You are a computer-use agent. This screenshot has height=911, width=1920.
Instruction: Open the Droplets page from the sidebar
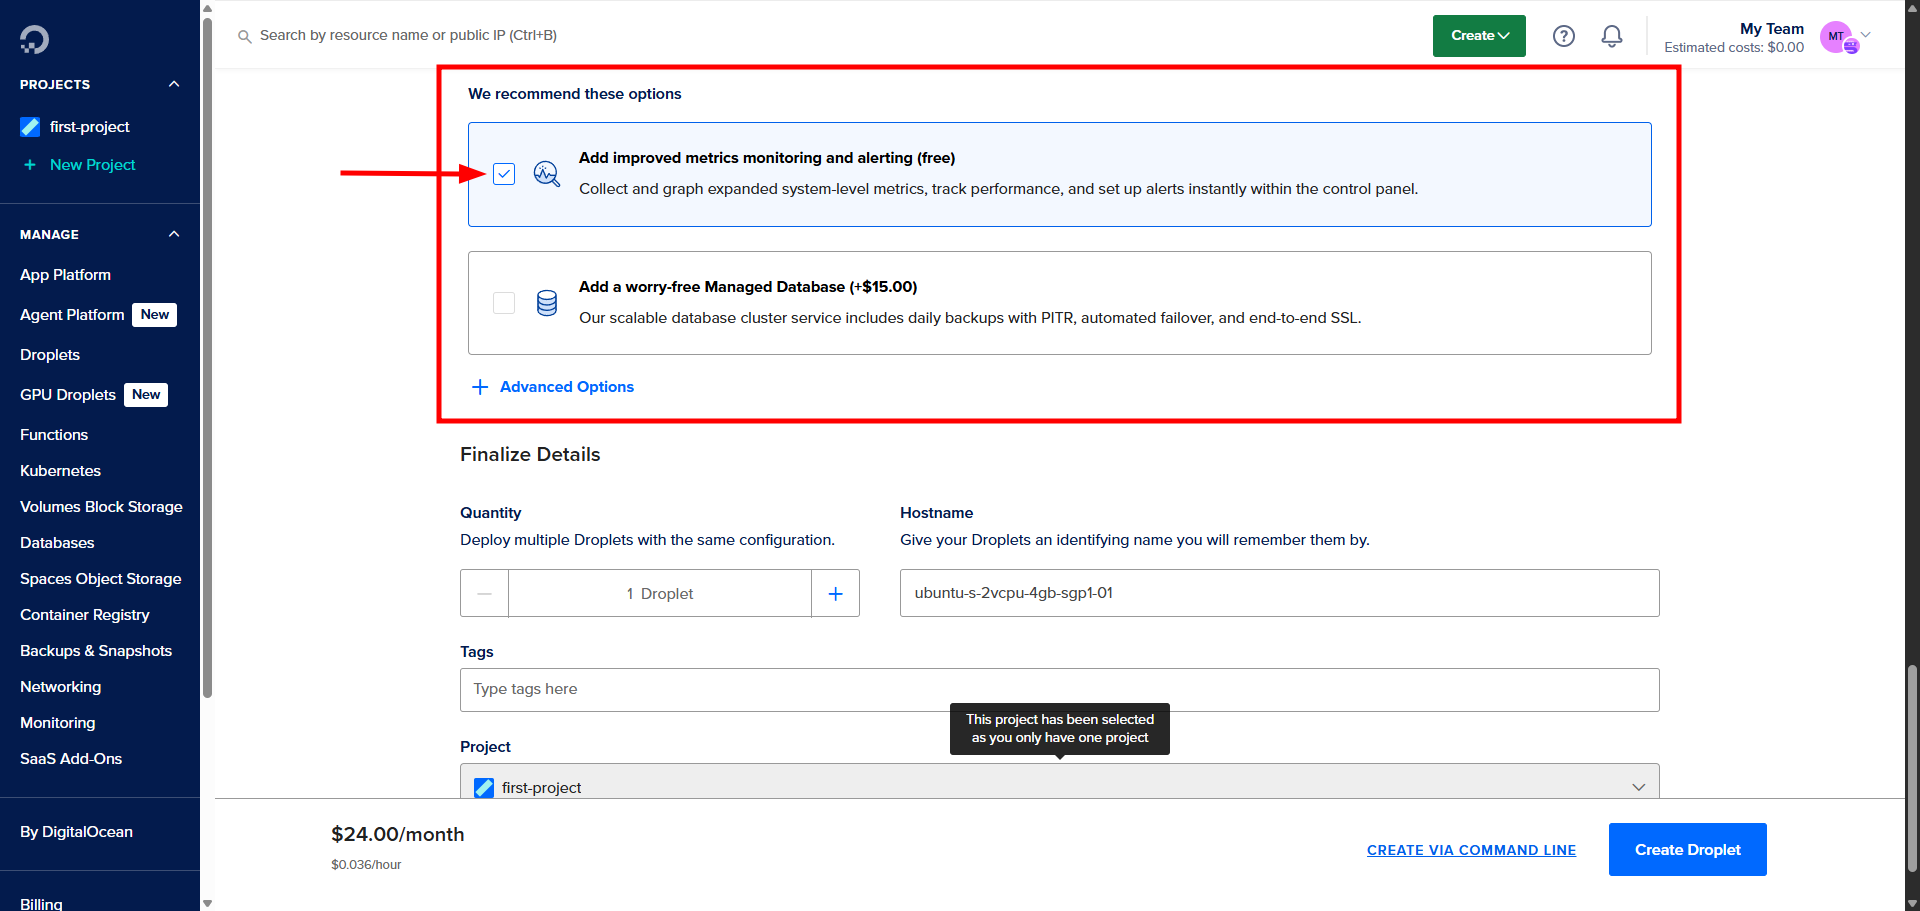(49, 354)
